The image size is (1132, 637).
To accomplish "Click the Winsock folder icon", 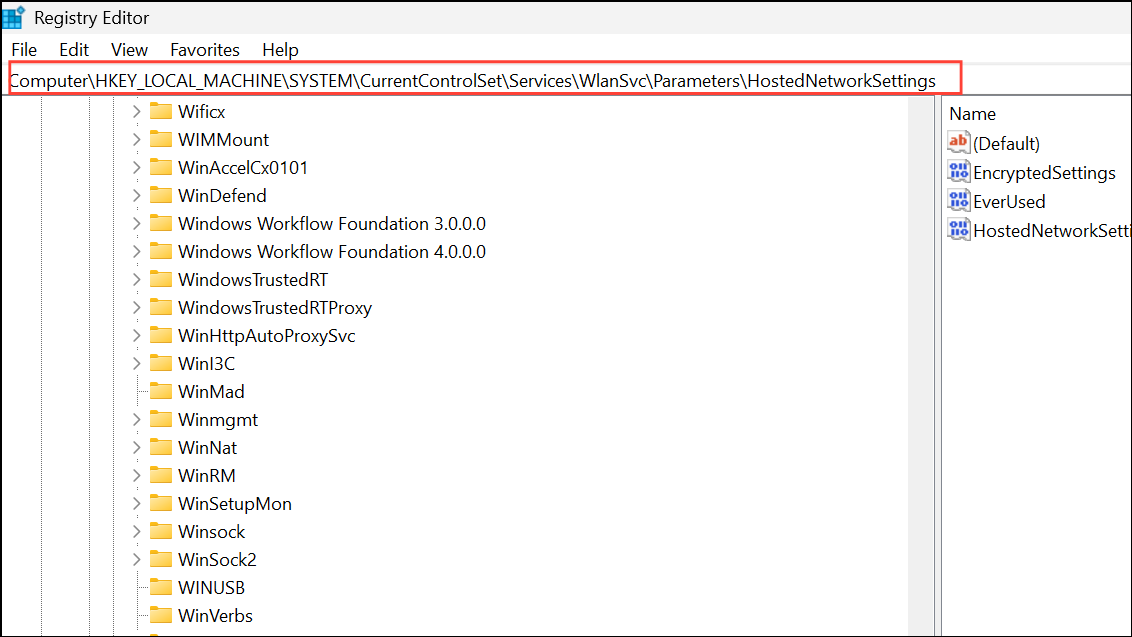I will 160,532.
